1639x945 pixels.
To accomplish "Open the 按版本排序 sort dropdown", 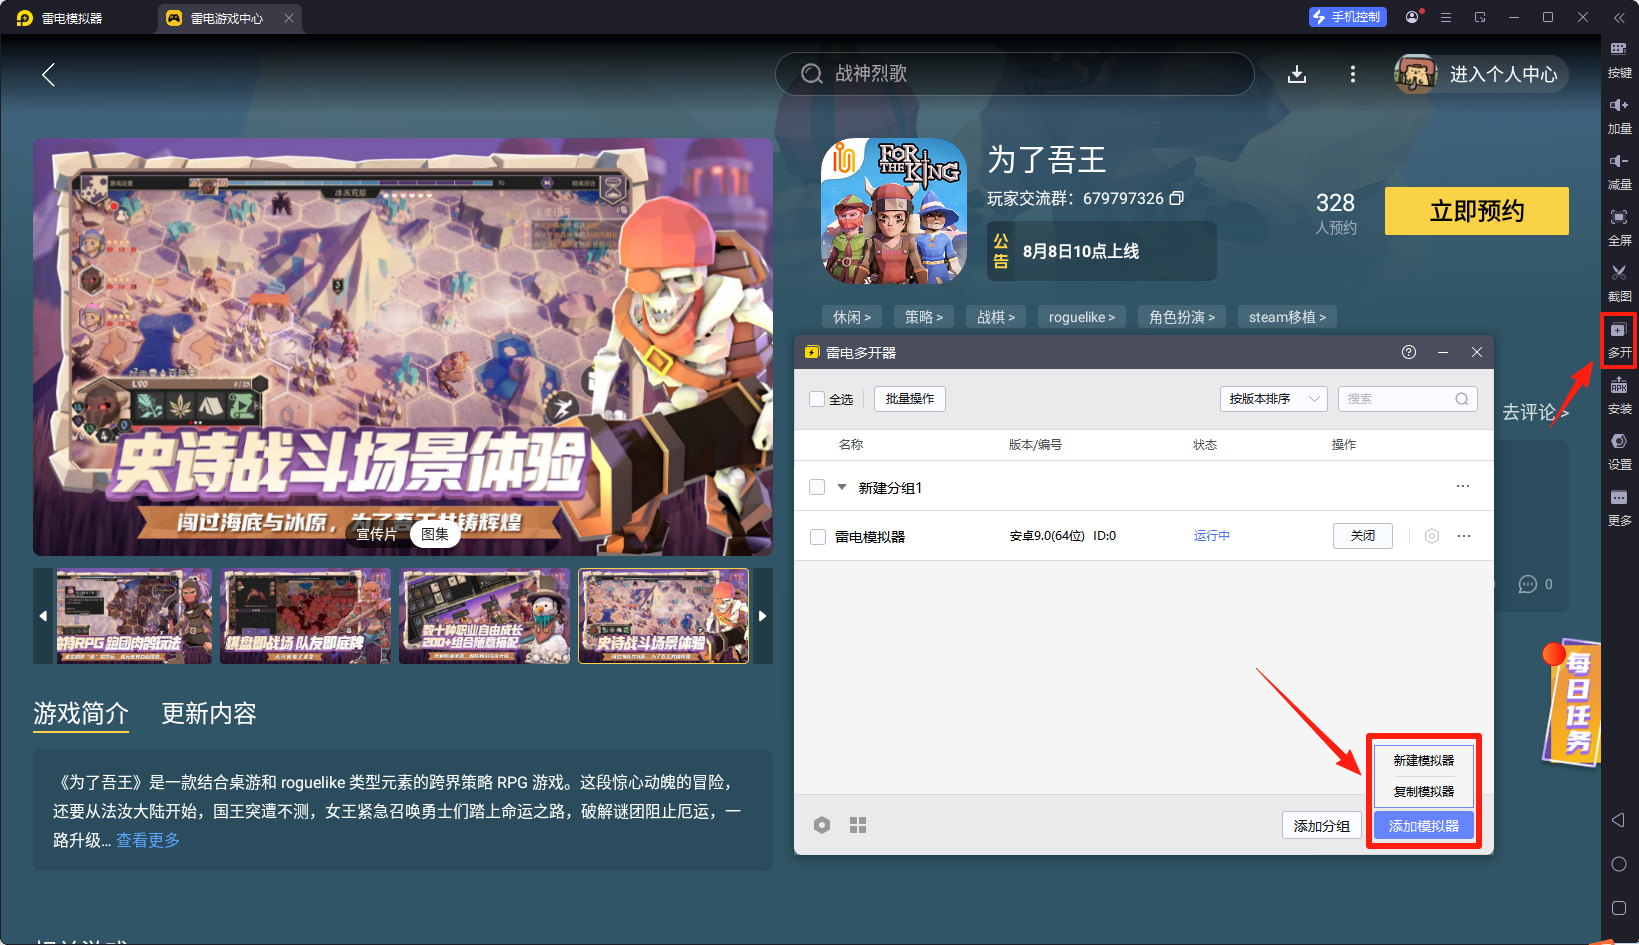I will [x=1273, y=399].
